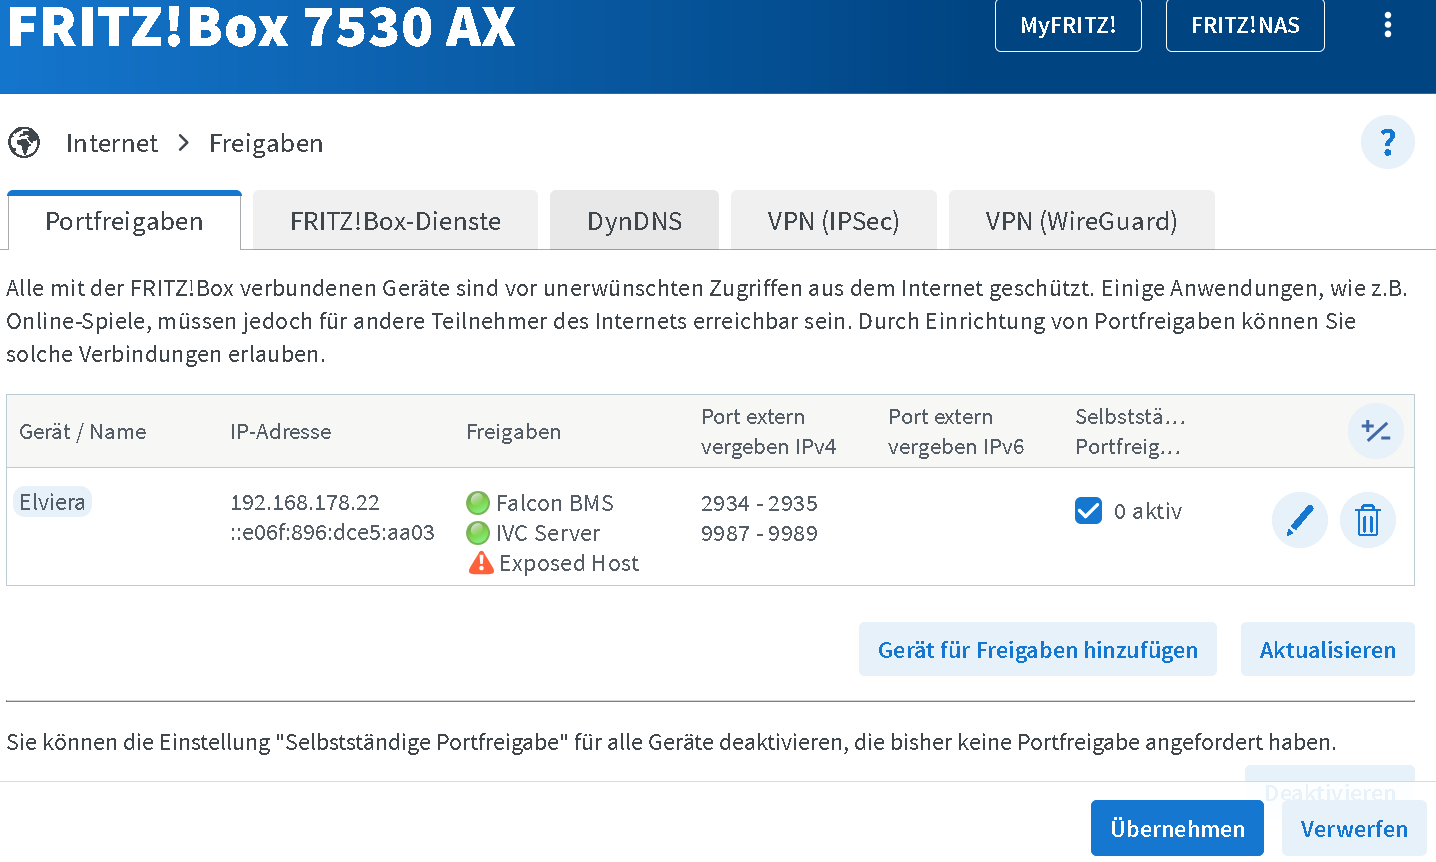Click the Internet breadcrumb link
The image size is (1436, 862).
[112, 143]
